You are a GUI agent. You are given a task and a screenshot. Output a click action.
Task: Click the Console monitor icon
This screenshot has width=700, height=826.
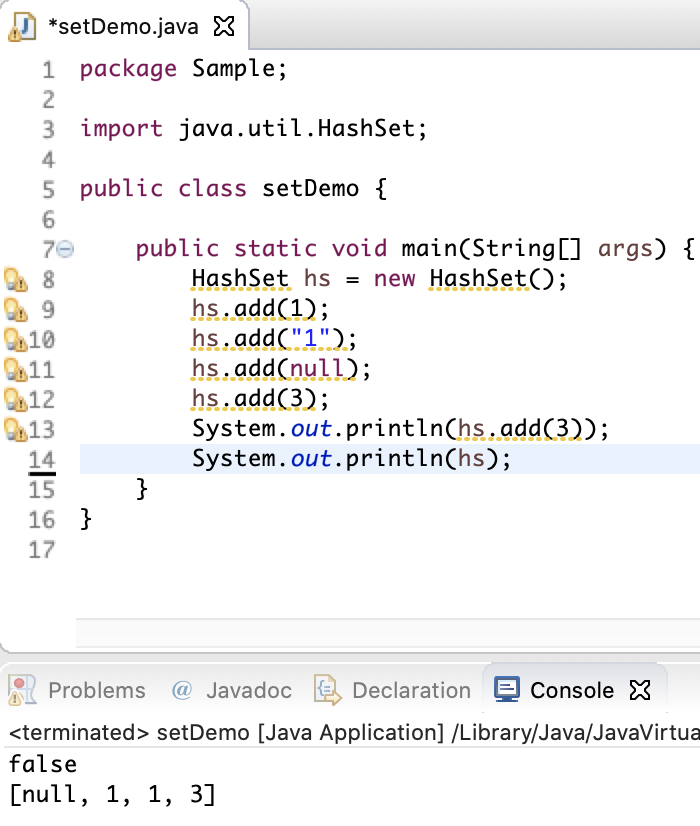point(507,689)
